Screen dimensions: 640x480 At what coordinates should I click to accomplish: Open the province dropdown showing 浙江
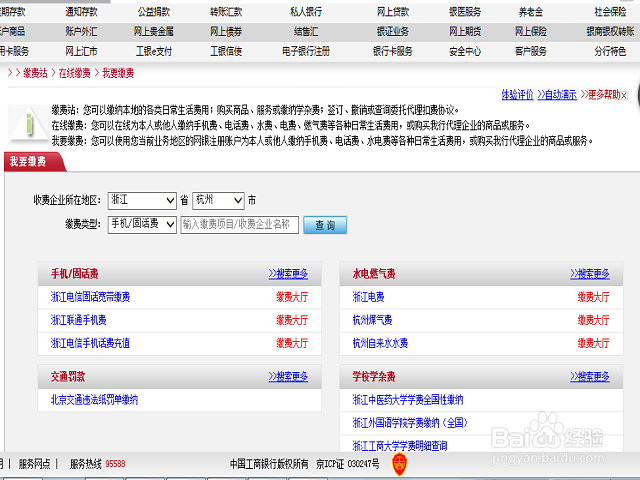coord(142,200)
